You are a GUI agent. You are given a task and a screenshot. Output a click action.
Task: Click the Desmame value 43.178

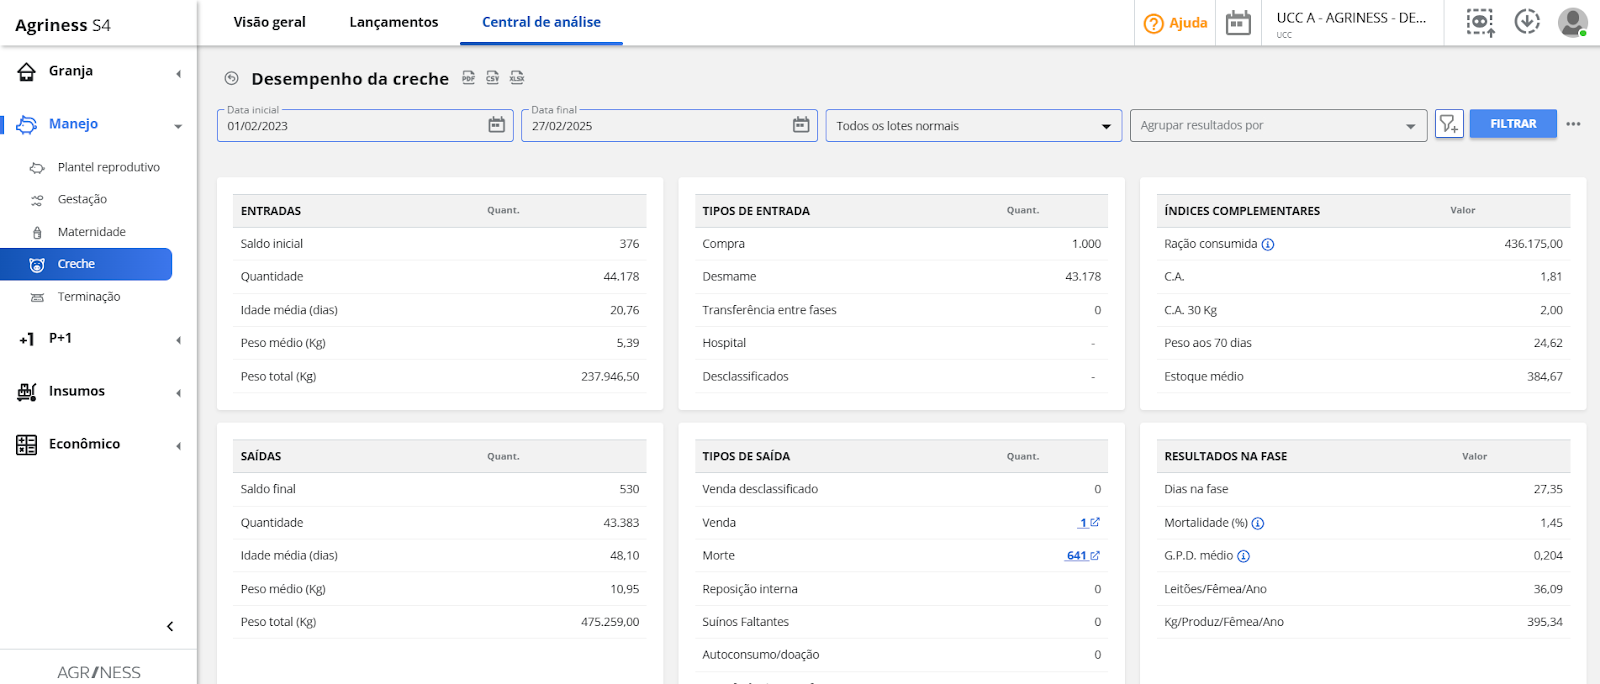(x=1083, y=277)
